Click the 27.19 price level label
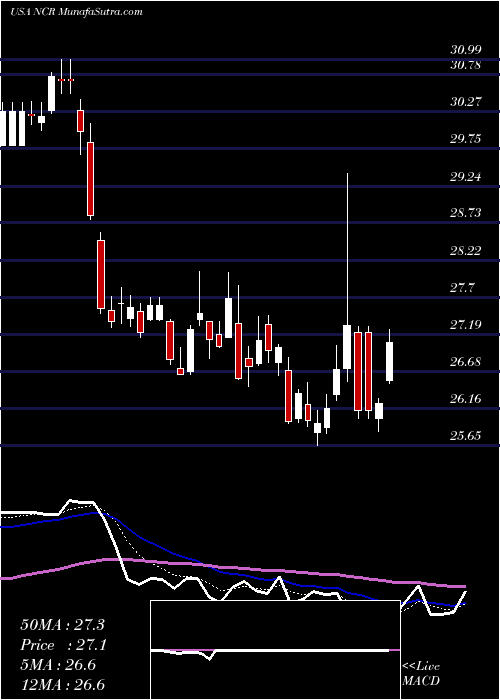 point(466,325)
